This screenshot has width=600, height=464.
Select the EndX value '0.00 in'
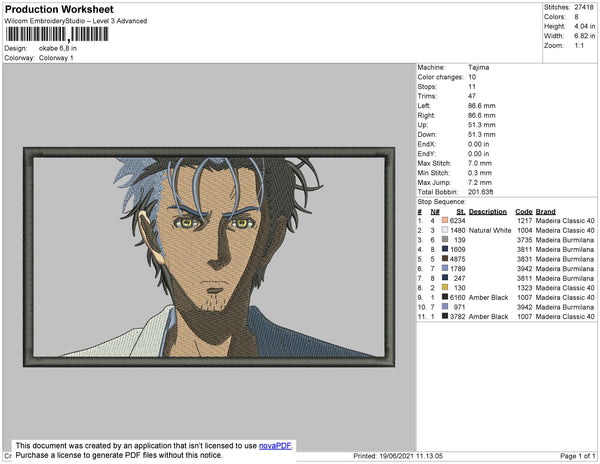(x=478, y=144)
